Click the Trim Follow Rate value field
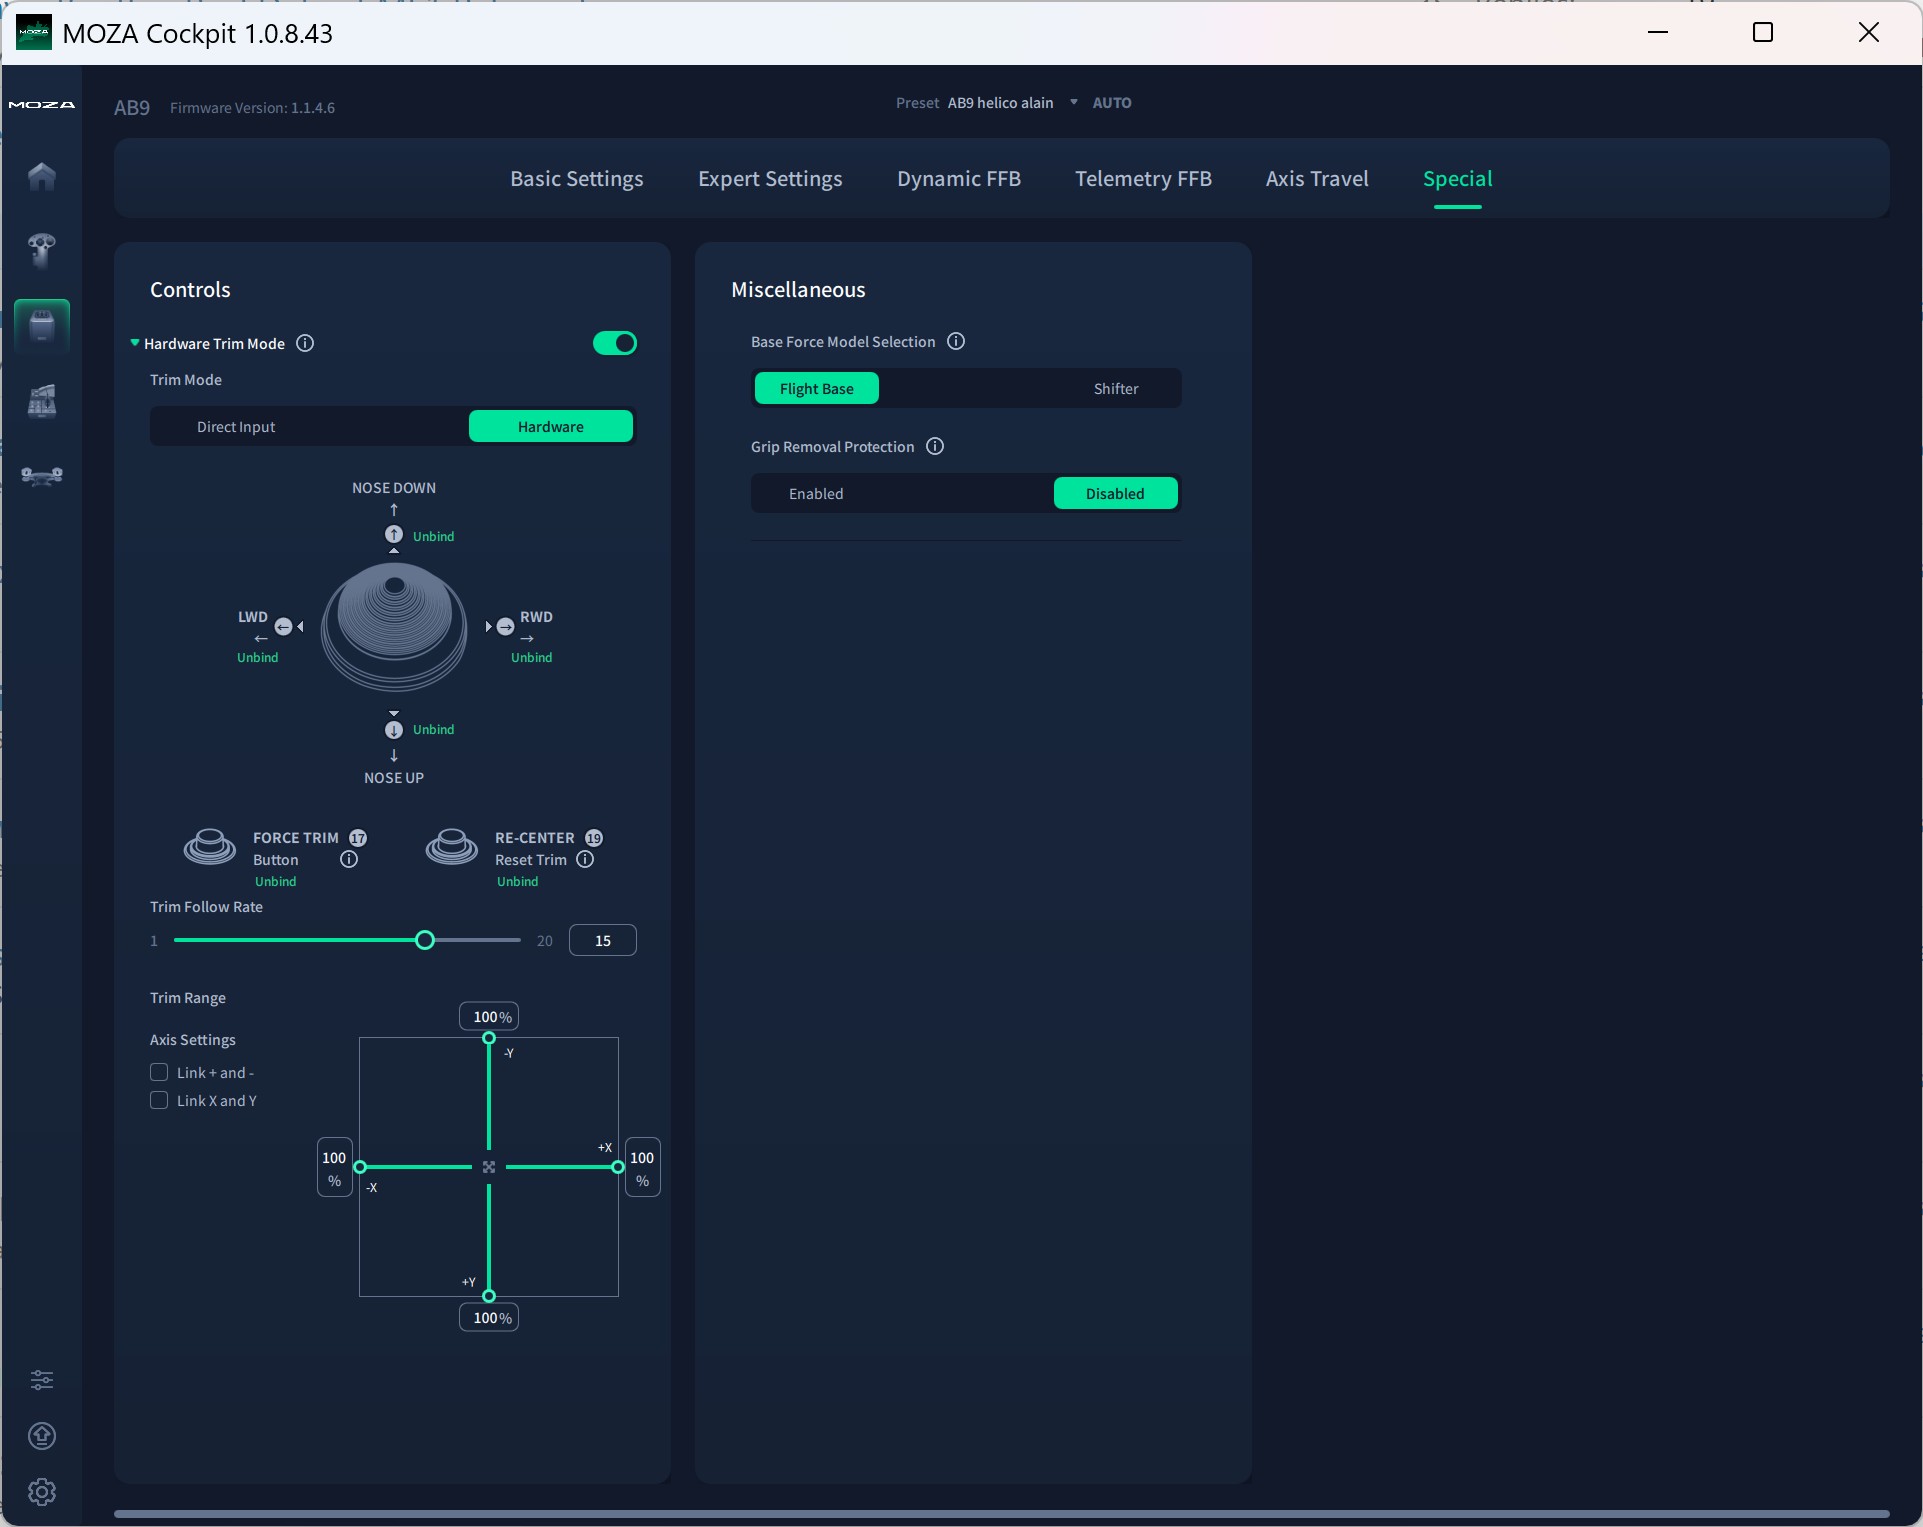1923x1527 pixels. (603, 940)
